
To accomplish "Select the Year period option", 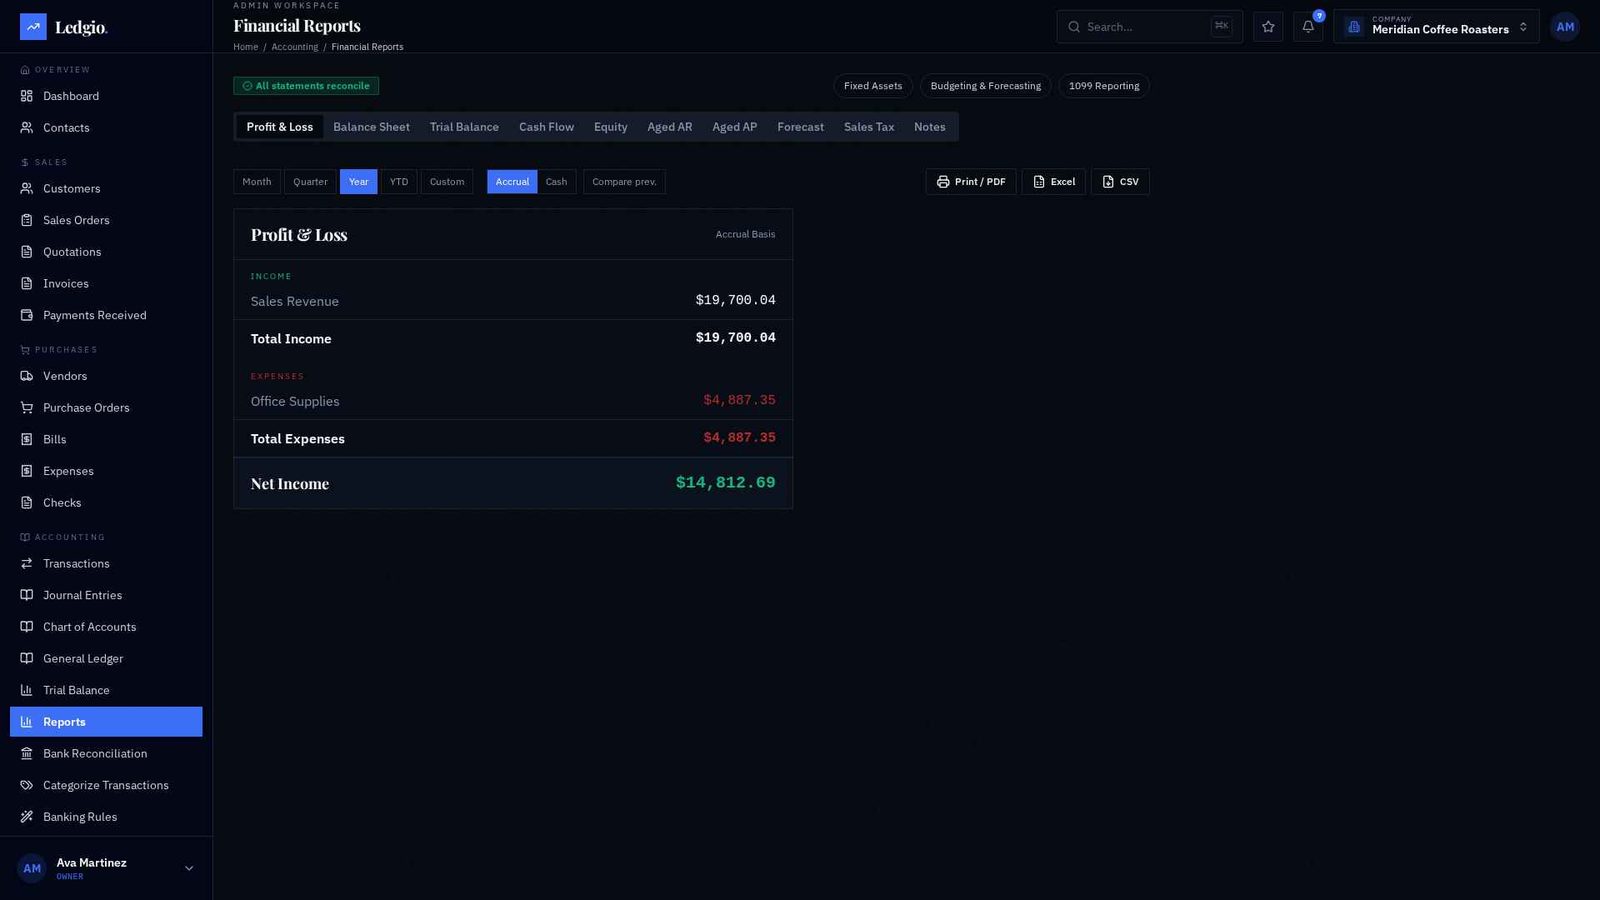I will (x=359, y=182).
